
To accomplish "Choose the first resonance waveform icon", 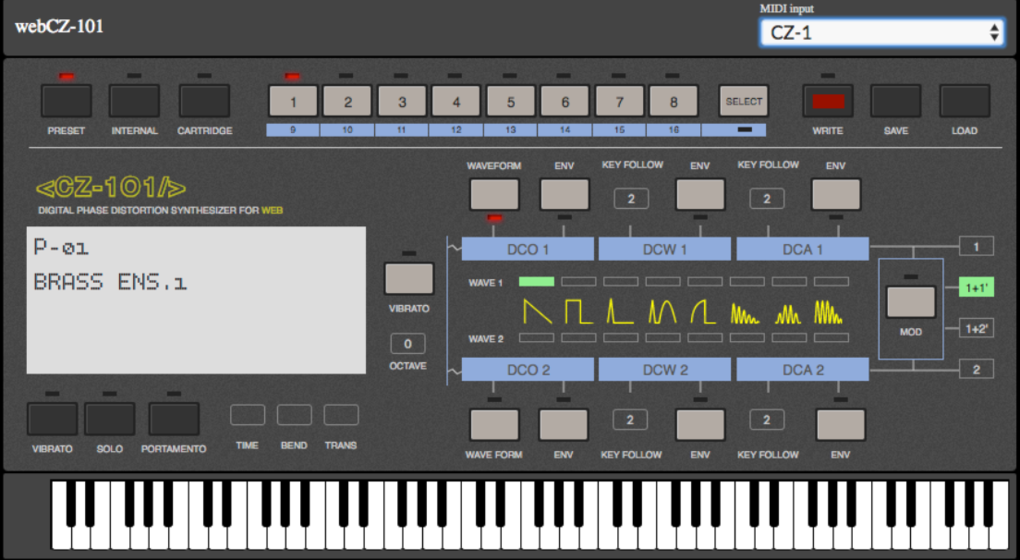I will click(x=745, y=312).
